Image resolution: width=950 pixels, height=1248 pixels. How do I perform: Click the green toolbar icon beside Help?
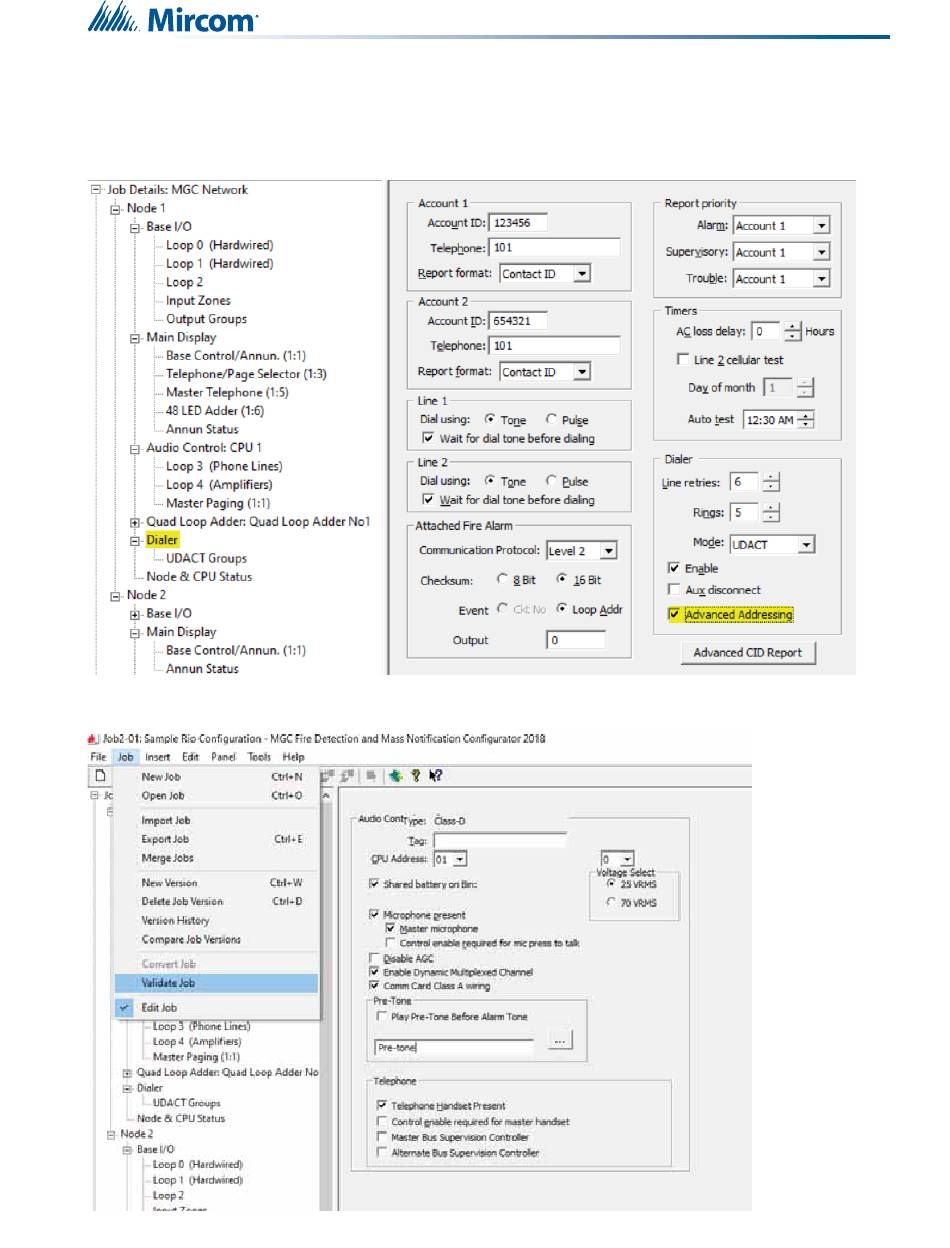pyautogui.click(x=395, y=775)
